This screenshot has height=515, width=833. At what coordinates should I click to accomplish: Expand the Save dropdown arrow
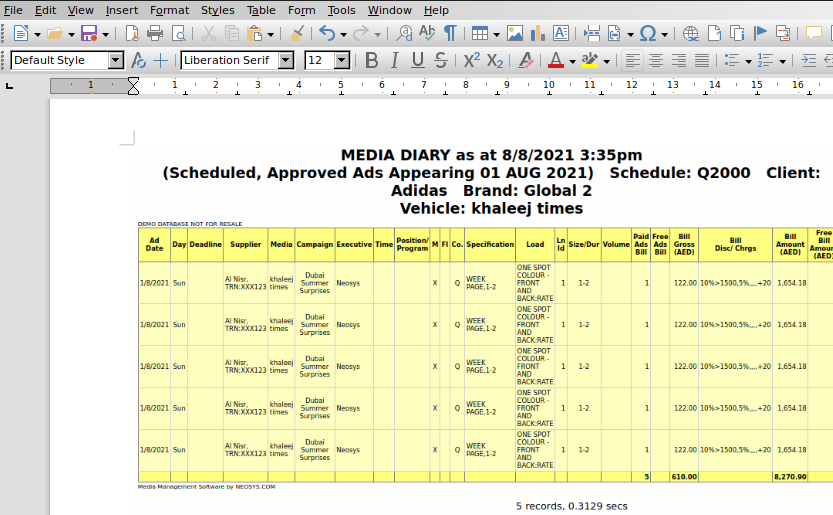click(x=105, y=35)
